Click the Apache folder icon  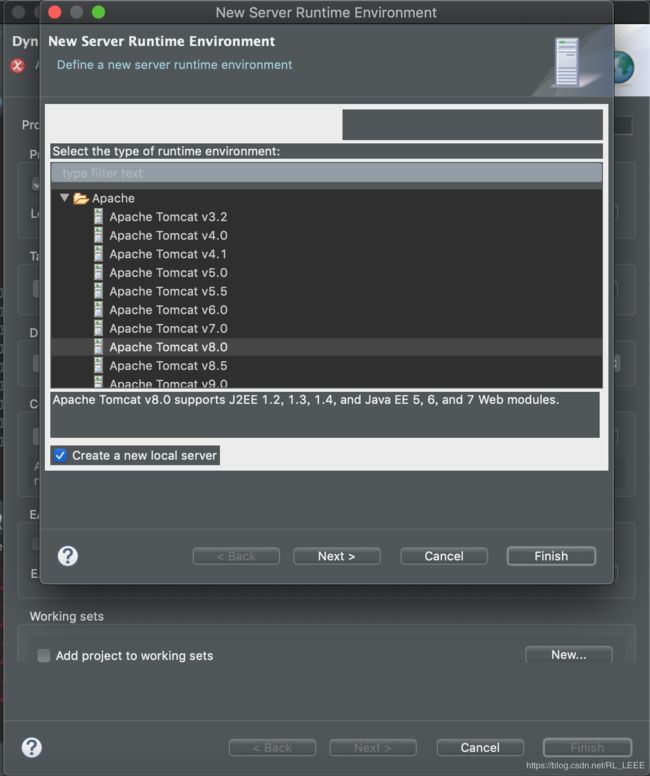81,198
